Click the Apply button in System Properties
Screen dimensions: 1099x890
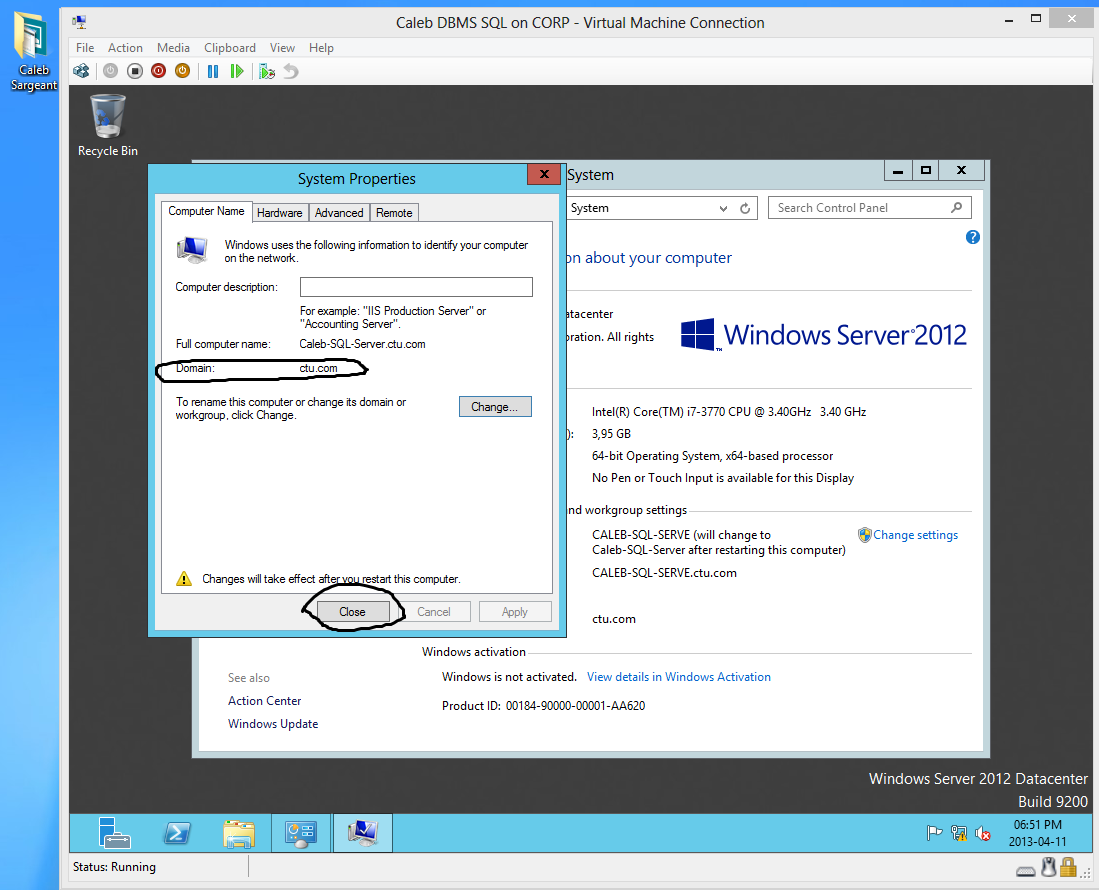coord(515,612)
